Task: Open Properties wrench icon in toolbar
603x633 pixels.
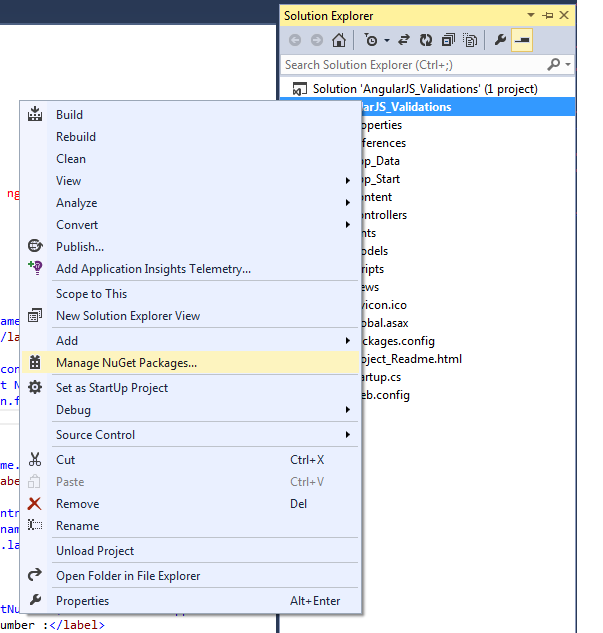Action: click(500, 40)
